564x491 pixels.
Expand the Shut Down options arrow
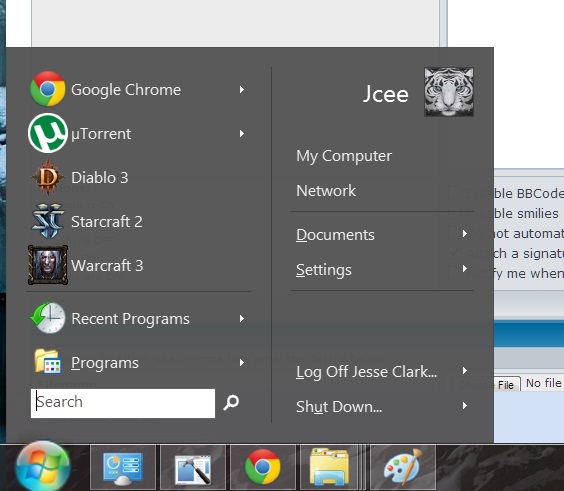465,406
